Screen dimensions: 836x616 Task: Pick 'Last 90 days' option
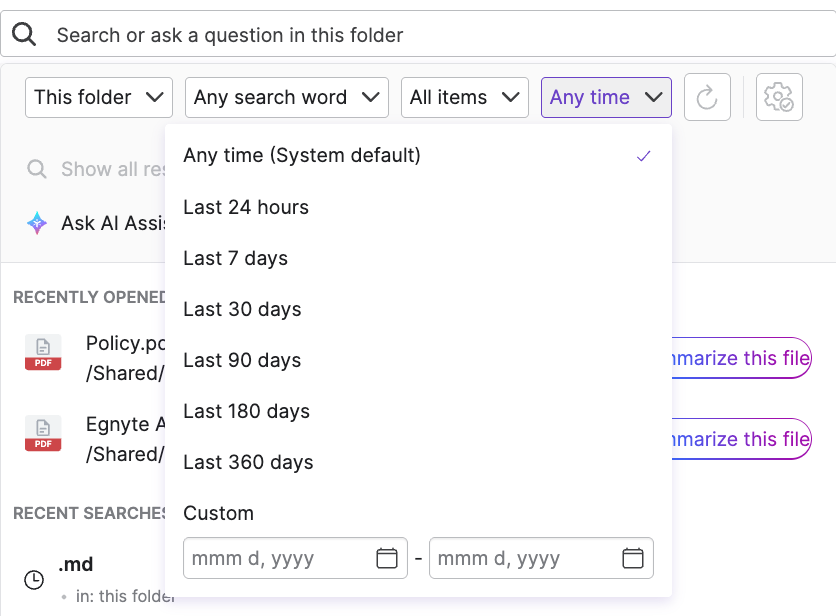coord(419,361)
